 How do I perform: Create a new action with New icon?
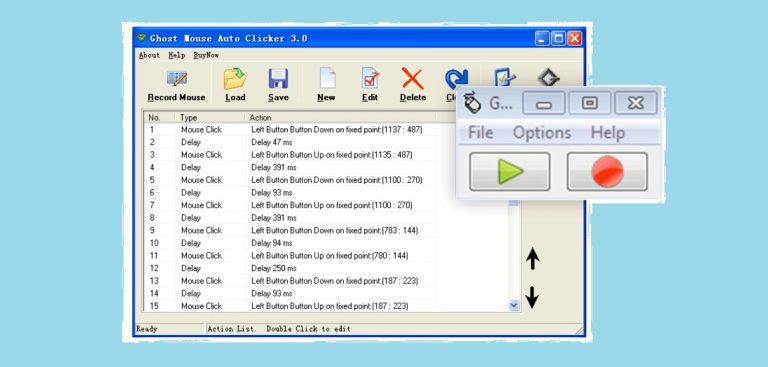click(x=327, y=78)
